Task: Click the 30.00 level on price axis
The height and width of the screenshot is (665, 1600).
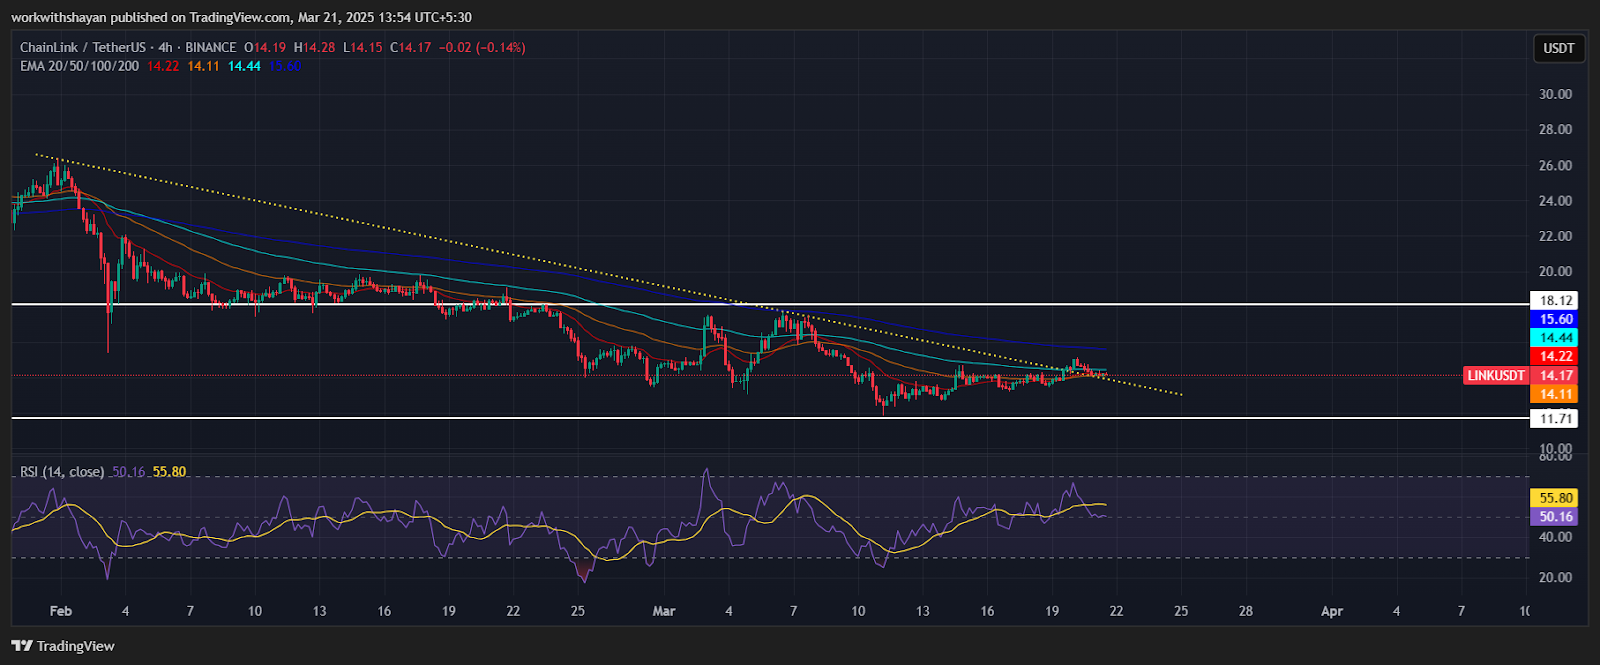Action: (x=1555, y=94)
